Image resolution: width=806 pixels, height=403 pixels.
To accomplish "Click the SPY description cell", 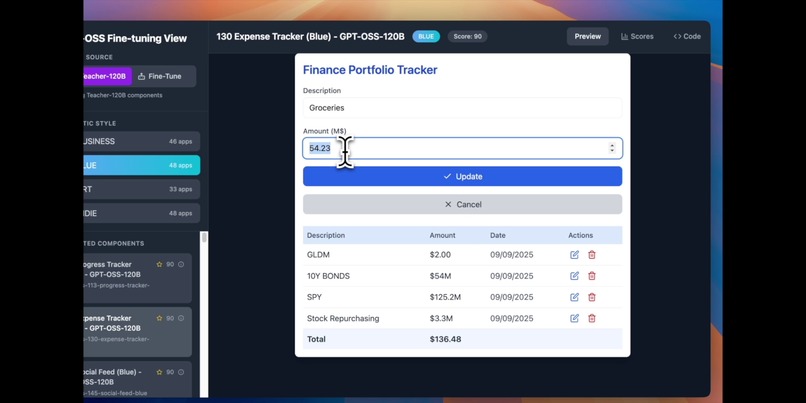I will pyautogui.click(x=314, y=297).
